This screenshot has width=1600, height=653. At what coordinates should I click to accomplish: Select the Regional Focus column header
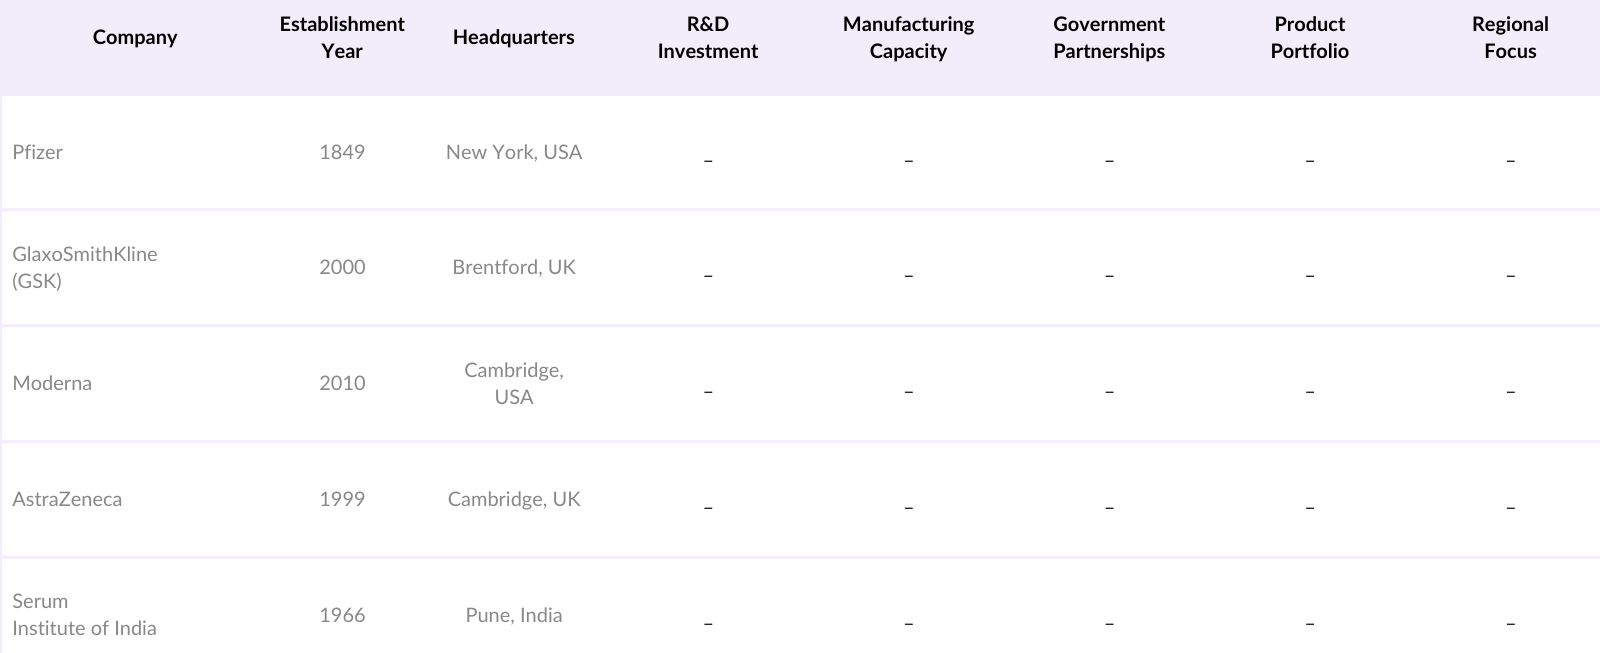coord(1510,38)
